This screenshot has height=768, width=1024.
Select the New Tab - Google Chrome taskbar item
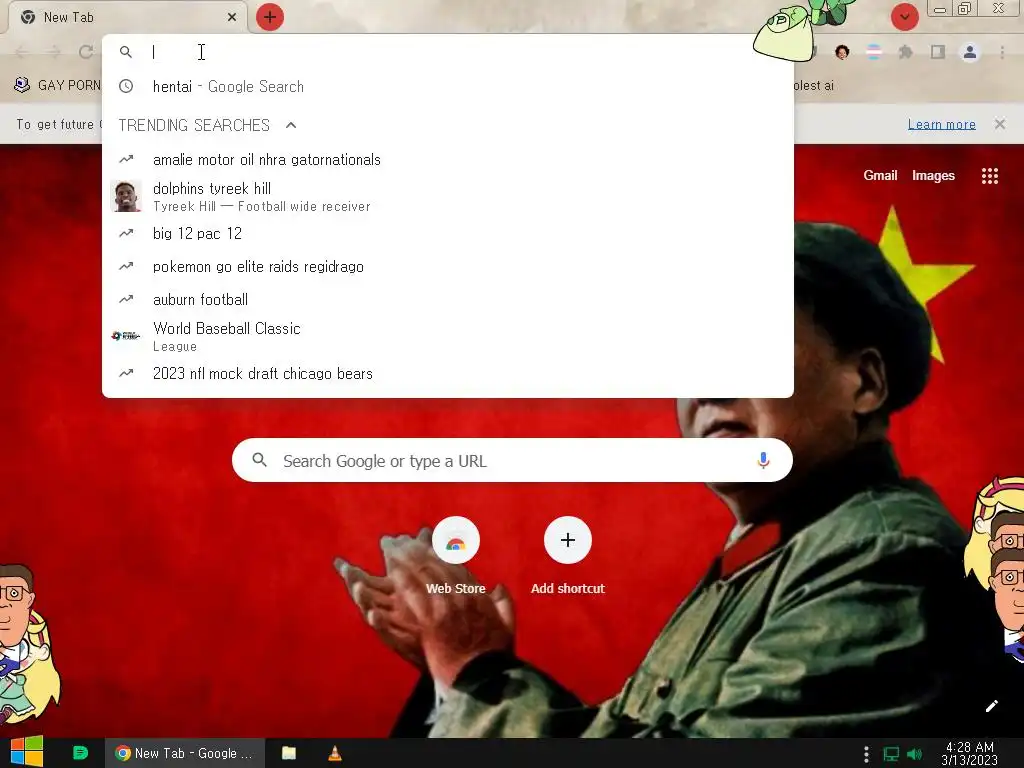tap(185, 753)
